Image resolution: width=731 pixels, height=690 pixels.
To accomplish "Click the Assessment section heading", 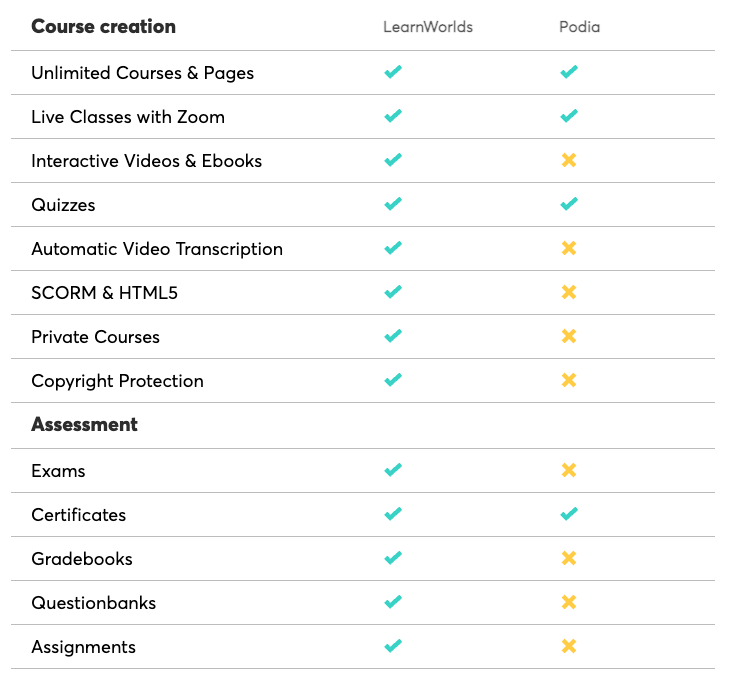I will click(x=84, y=425).
